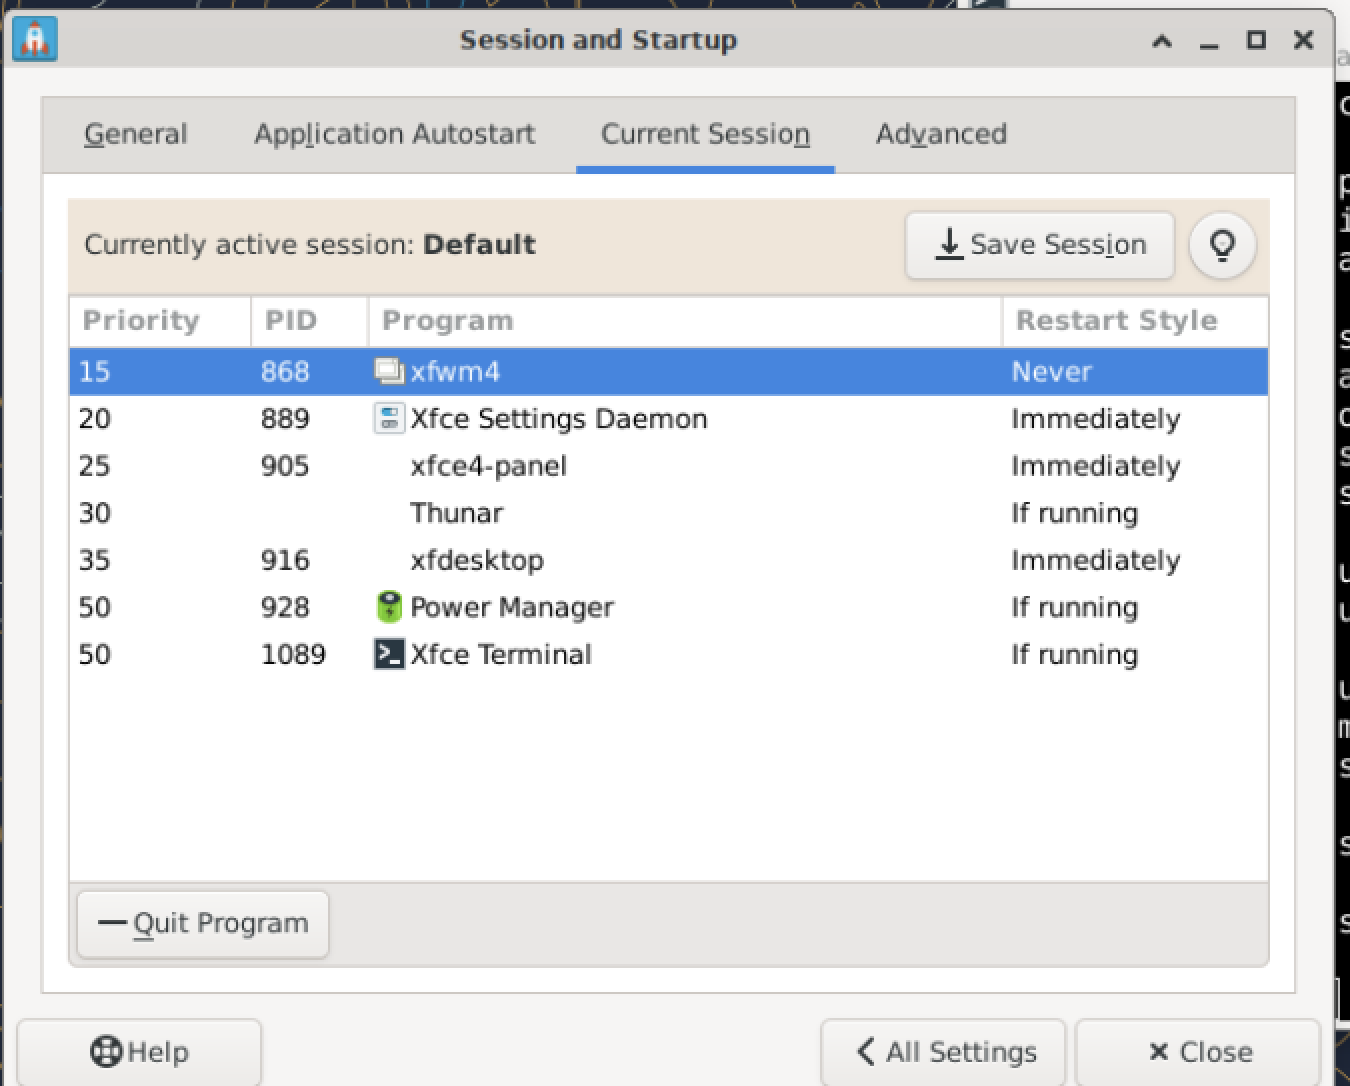Open Help with the lifebuoy button
Viewport: 1350px width, 1086px height.
pyautogui.click(x=139, y=1052)
